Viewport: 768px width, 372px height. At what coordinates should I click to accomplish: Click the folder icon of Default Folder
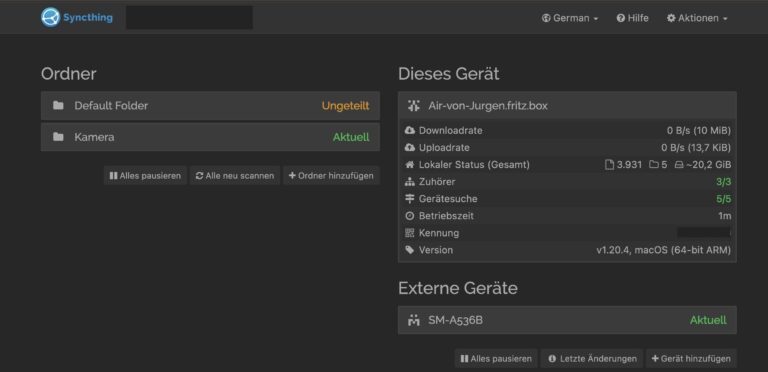coord(58,105)
